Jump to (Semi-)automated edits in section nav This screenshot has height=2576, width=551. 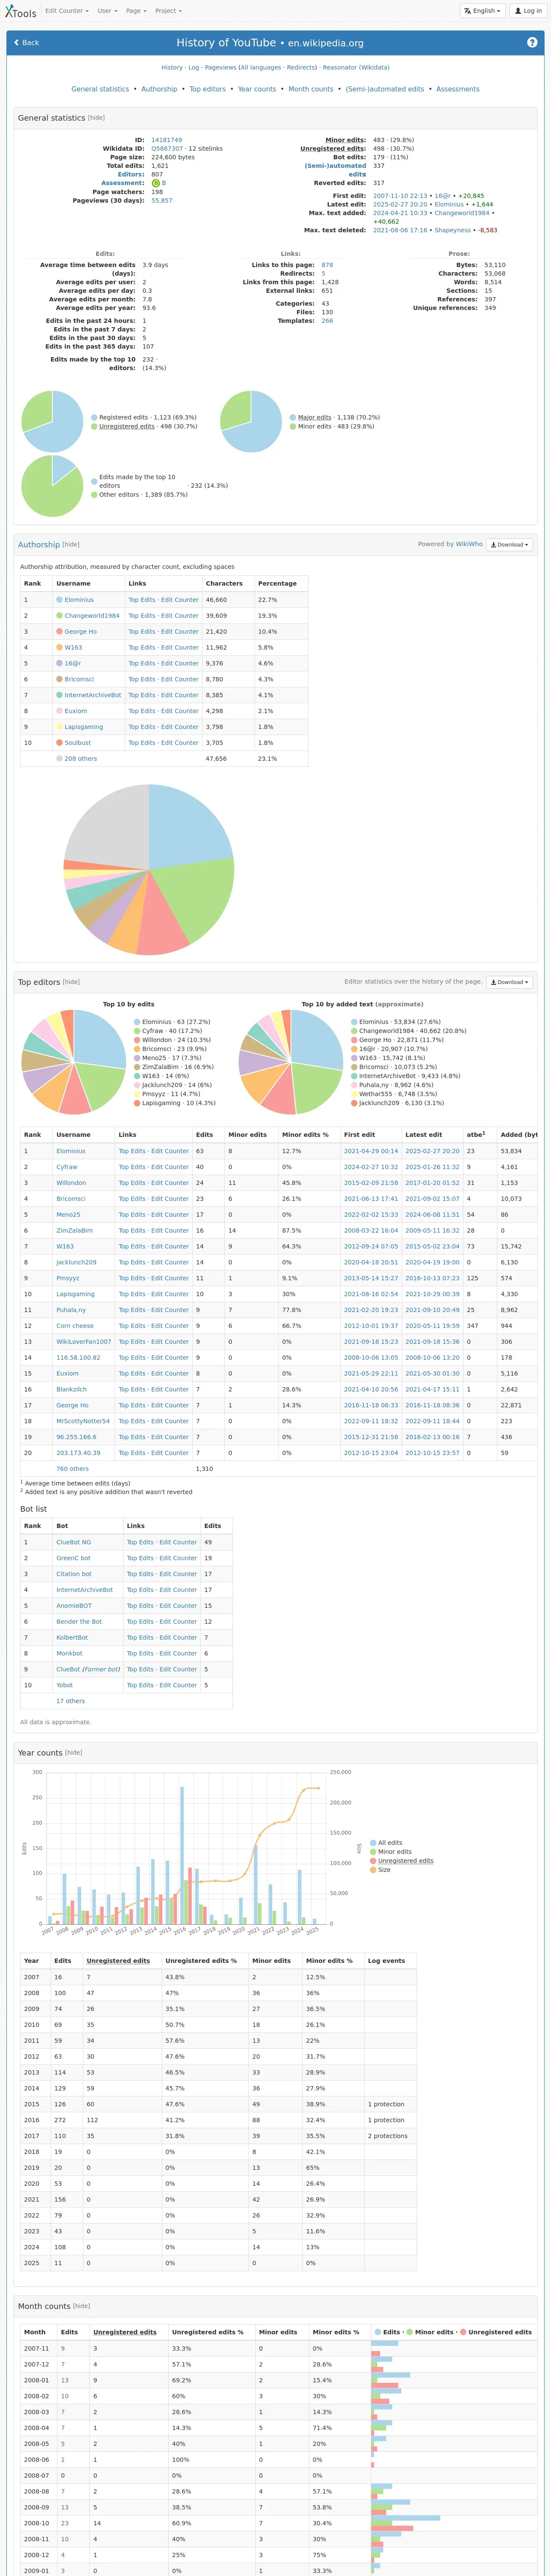(385, 89)
